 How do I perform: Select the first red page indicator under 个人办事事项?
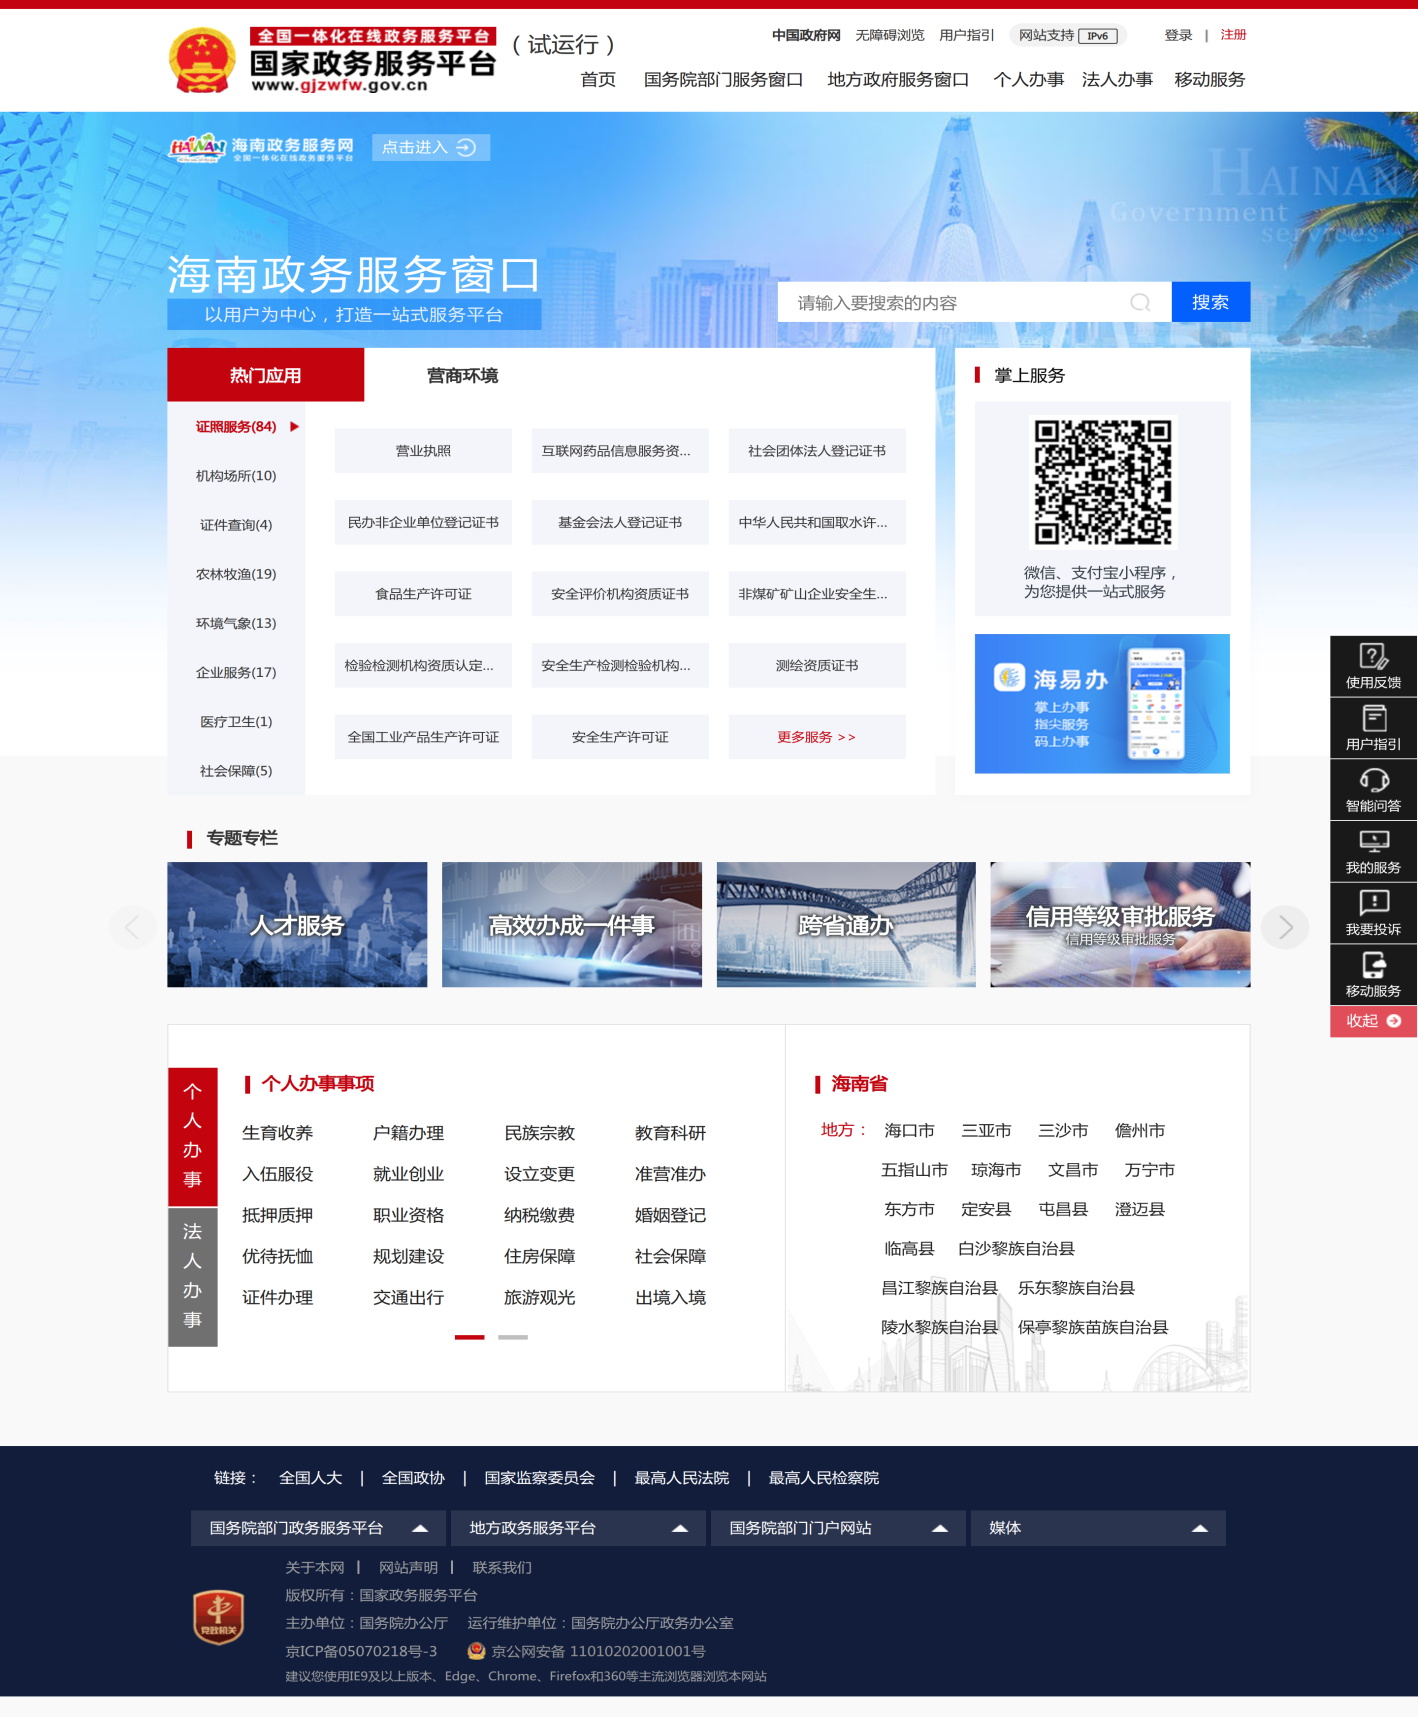(469, 1337)
